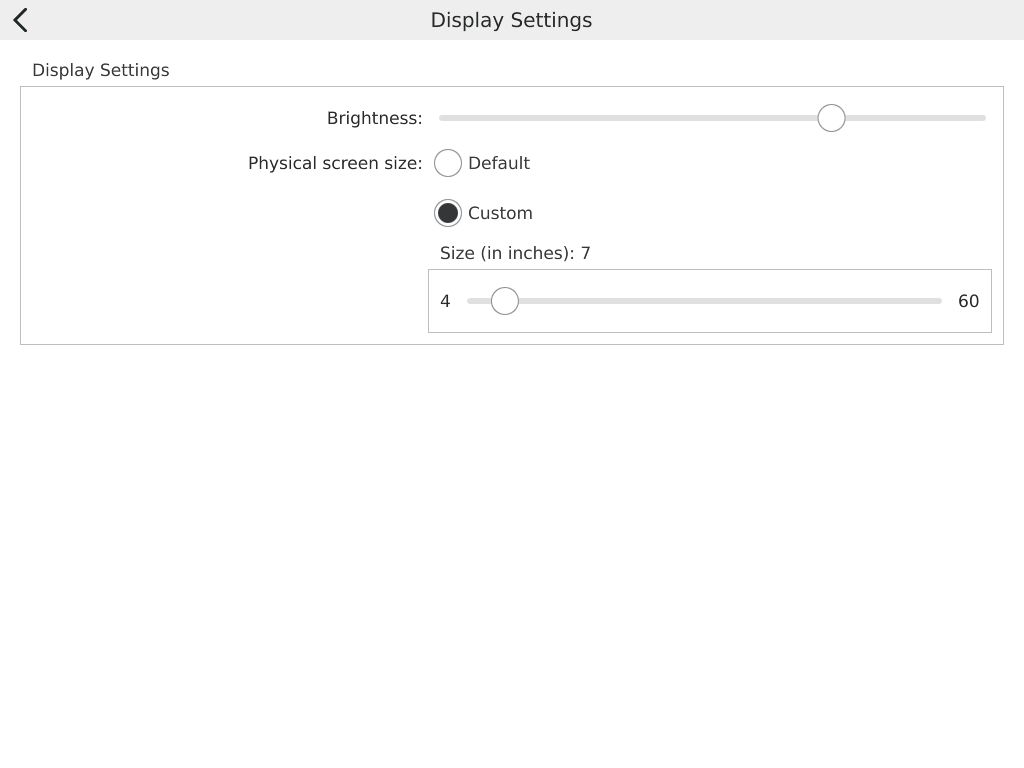Screen dimensions: 1024x768
Task: Select the Default screen size option
Action: coord(448,163)
